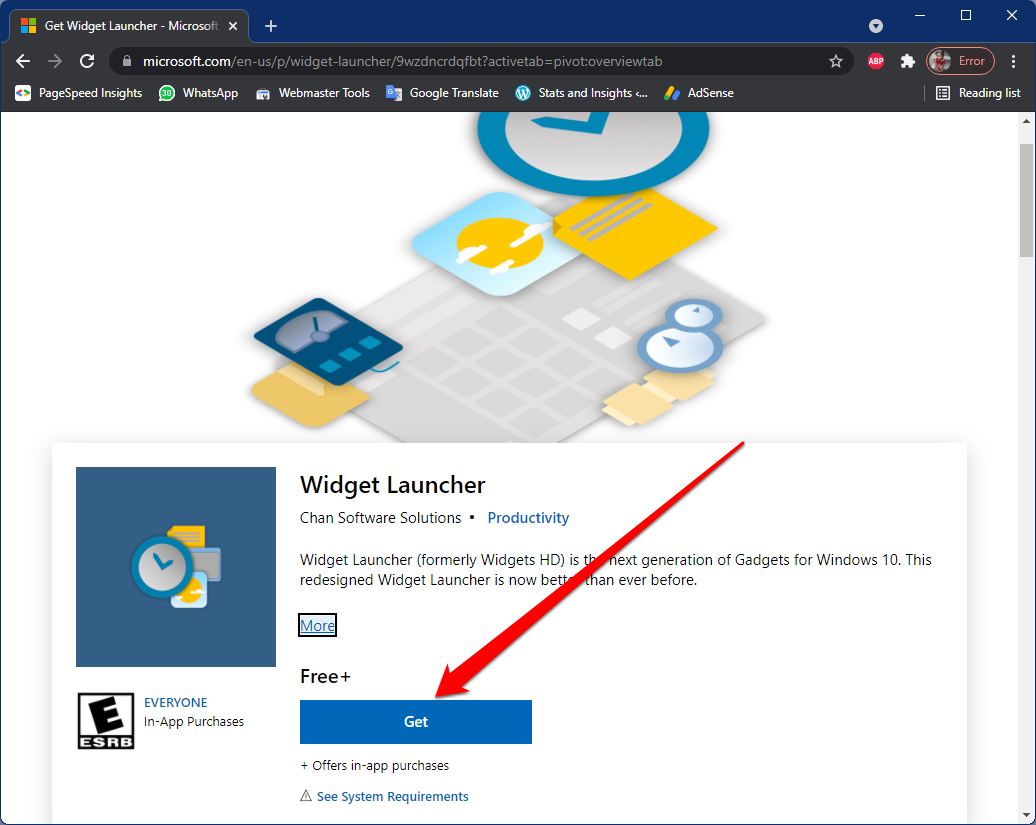Open the Reading list
This screenshot has width=1036, height=825.
[x=978, y=93]
